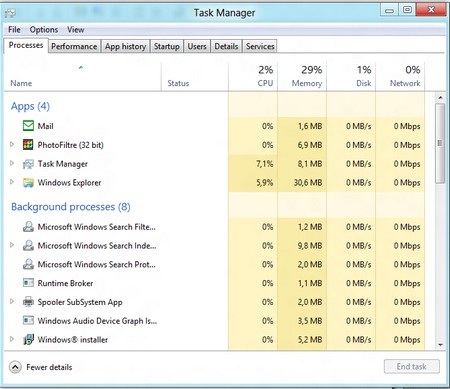The height and width of the screenshot is (389, 450).
Task: Click the 1,1 MB memory value for Runtime Broker
Action: point(310,283)
